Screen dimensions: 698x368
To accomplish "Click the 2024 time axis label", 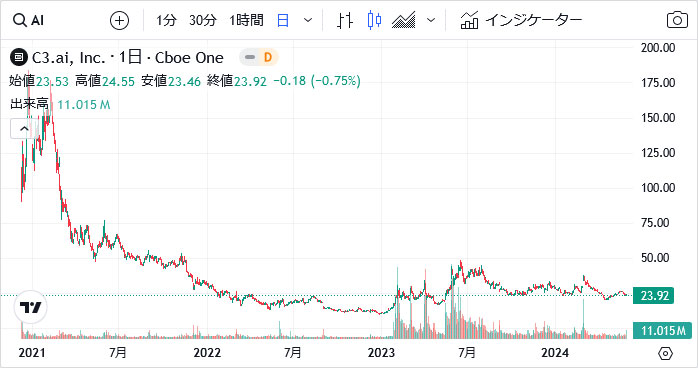I will click(555, 353).
